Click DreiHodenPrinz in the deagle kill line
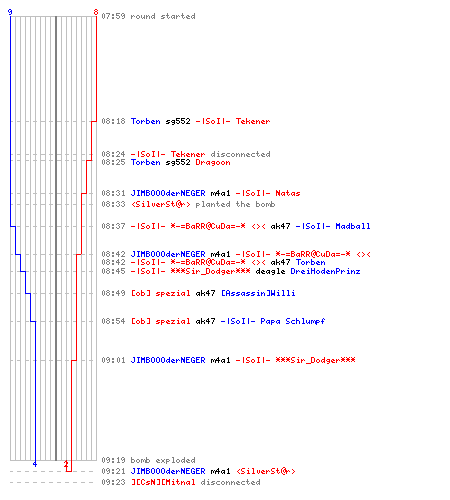The width and height of the screenshot is (450, 500). click(x=325, y=271)
